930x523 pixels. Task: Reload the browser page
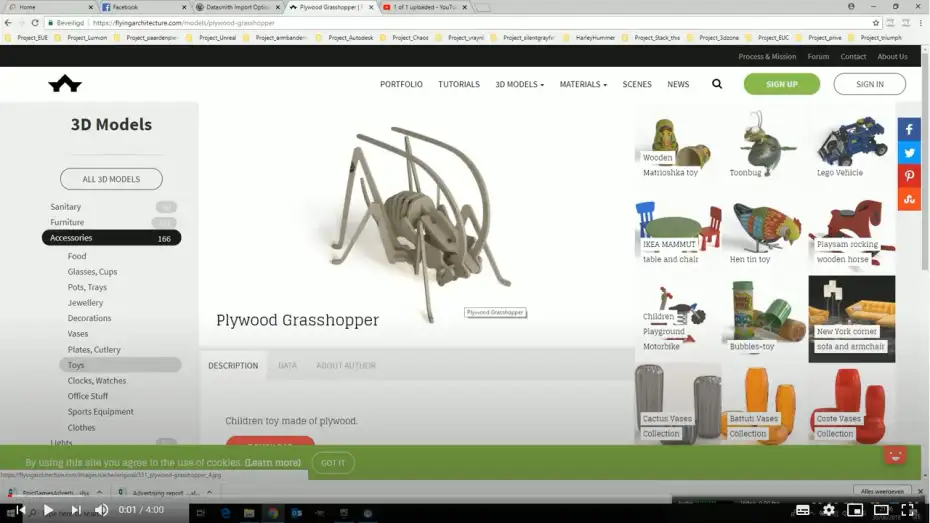coord(35,23)
